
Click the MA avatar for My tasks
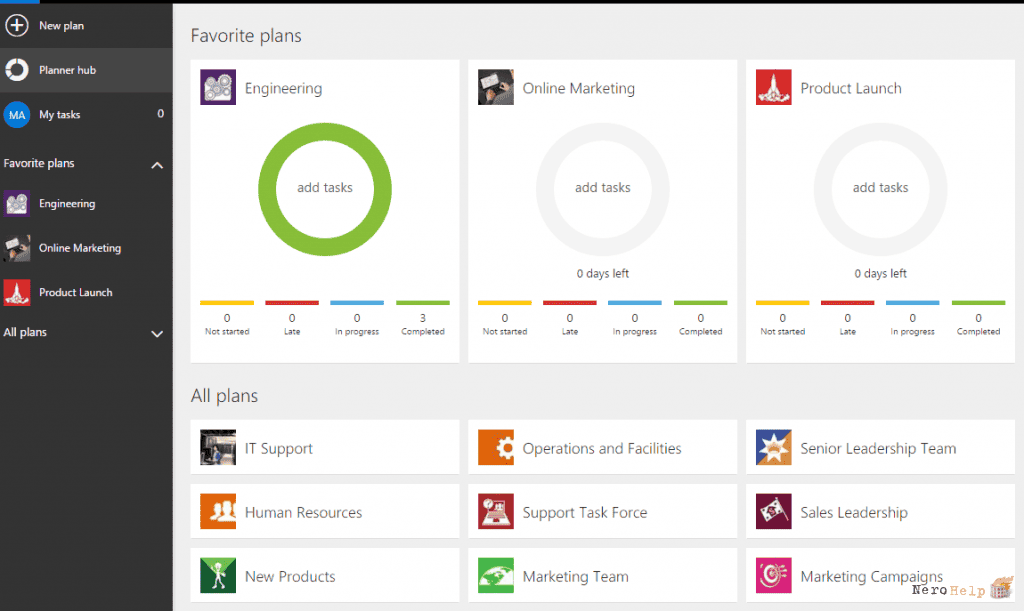point(17,115)
